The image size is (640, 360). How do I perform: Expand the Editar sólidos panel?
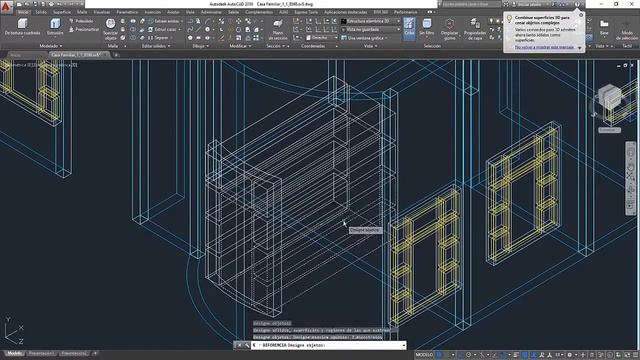[156, 46]
